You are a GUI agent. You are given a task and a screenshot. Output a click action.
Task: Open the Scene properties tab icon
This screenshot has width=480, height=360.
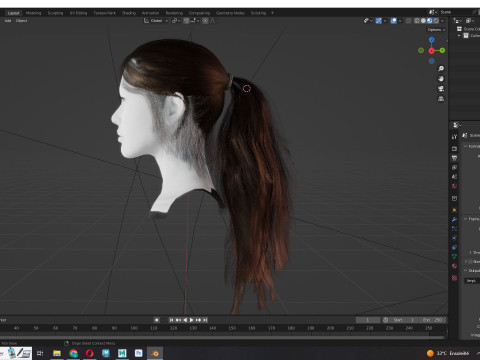coord(454,177)
